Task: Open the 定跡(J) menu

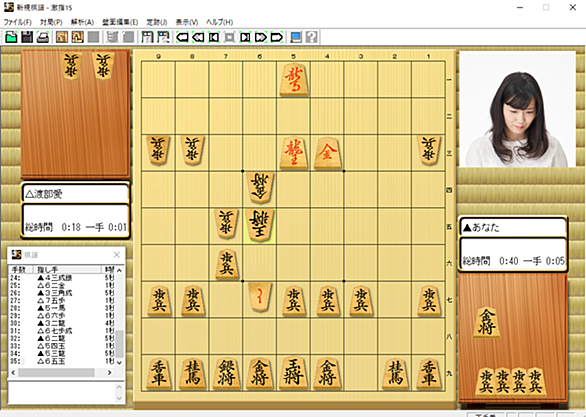Action: 157,22
